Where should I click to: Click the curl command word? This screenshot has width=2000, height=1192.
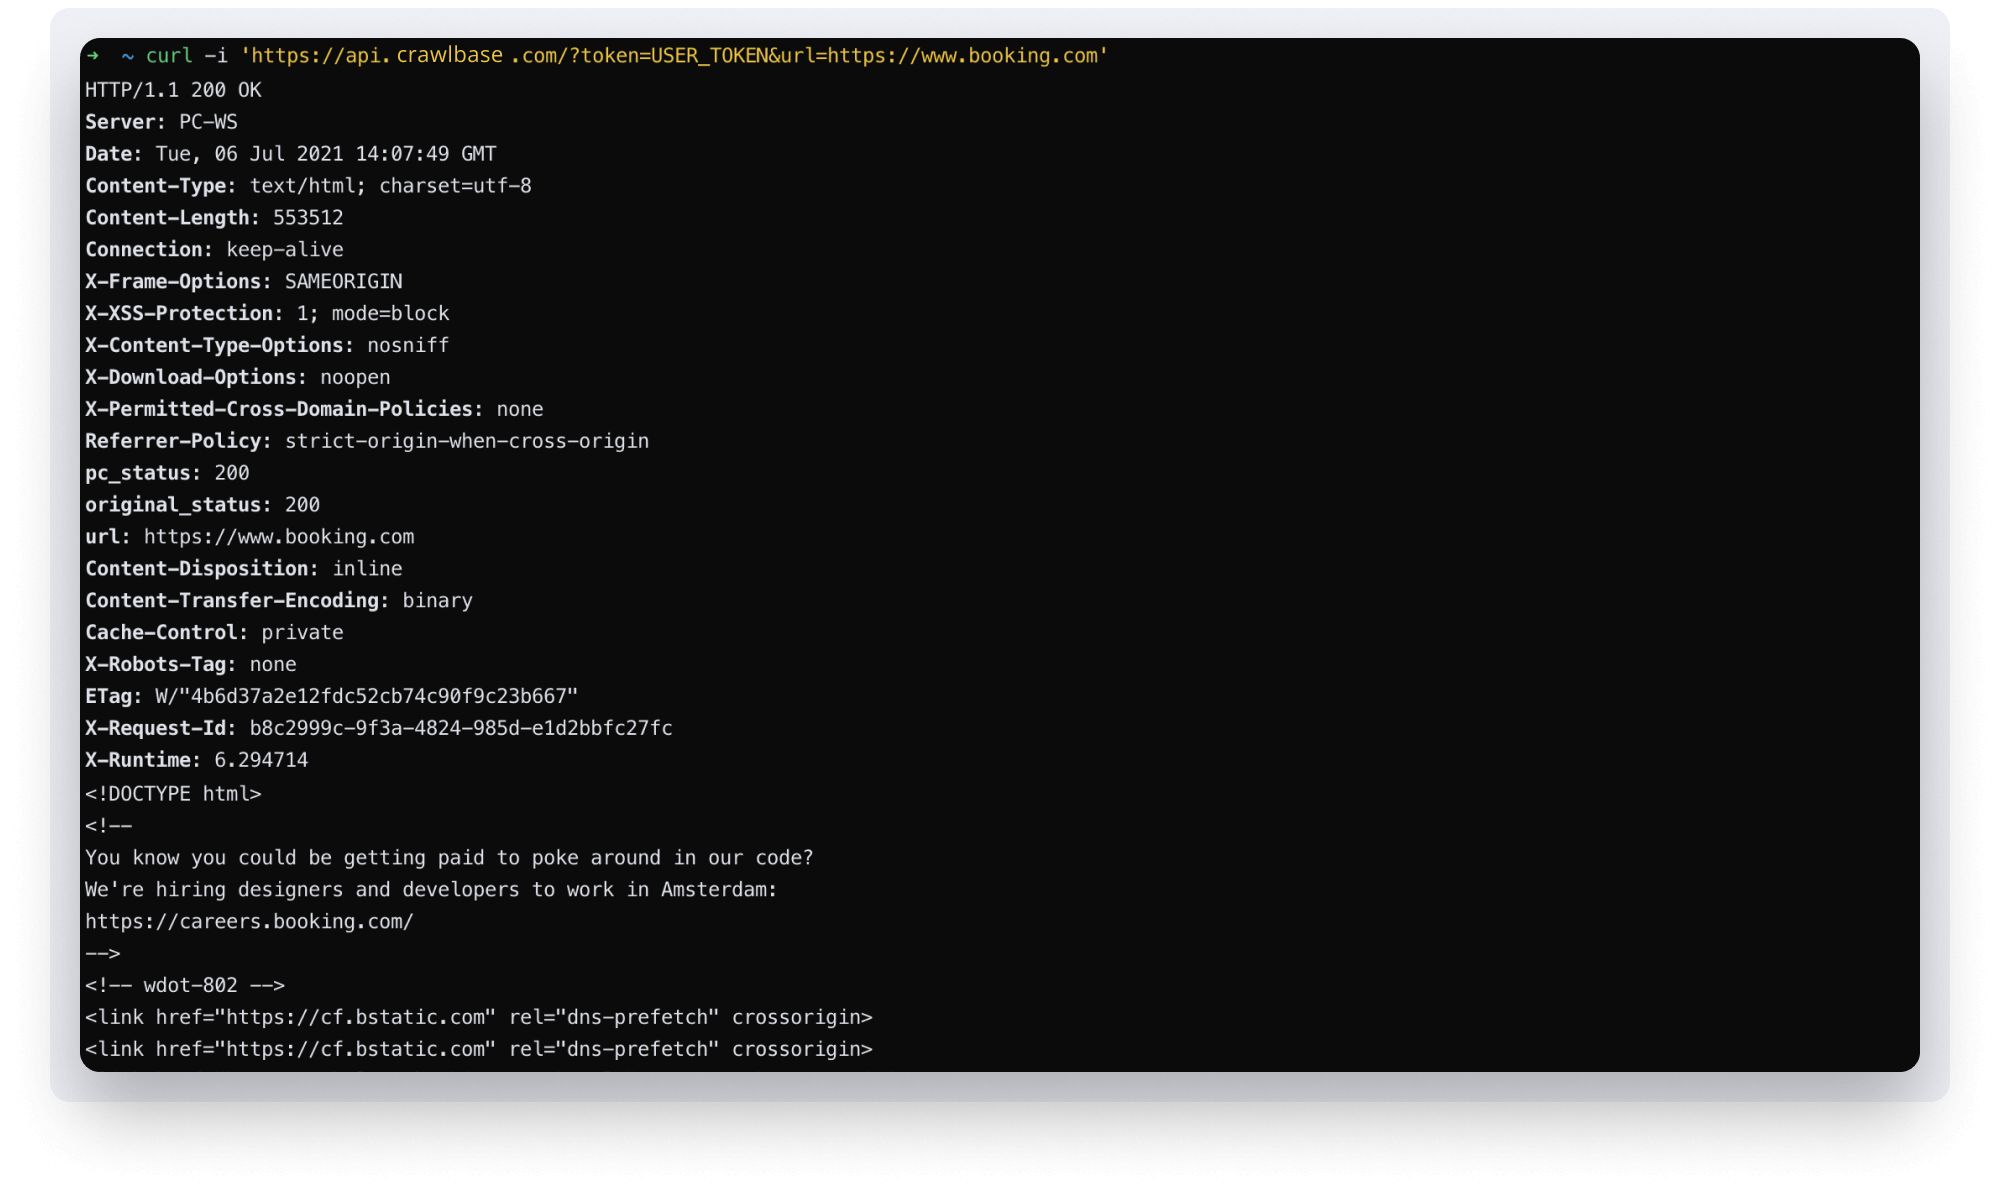click(x=169, y=56)
